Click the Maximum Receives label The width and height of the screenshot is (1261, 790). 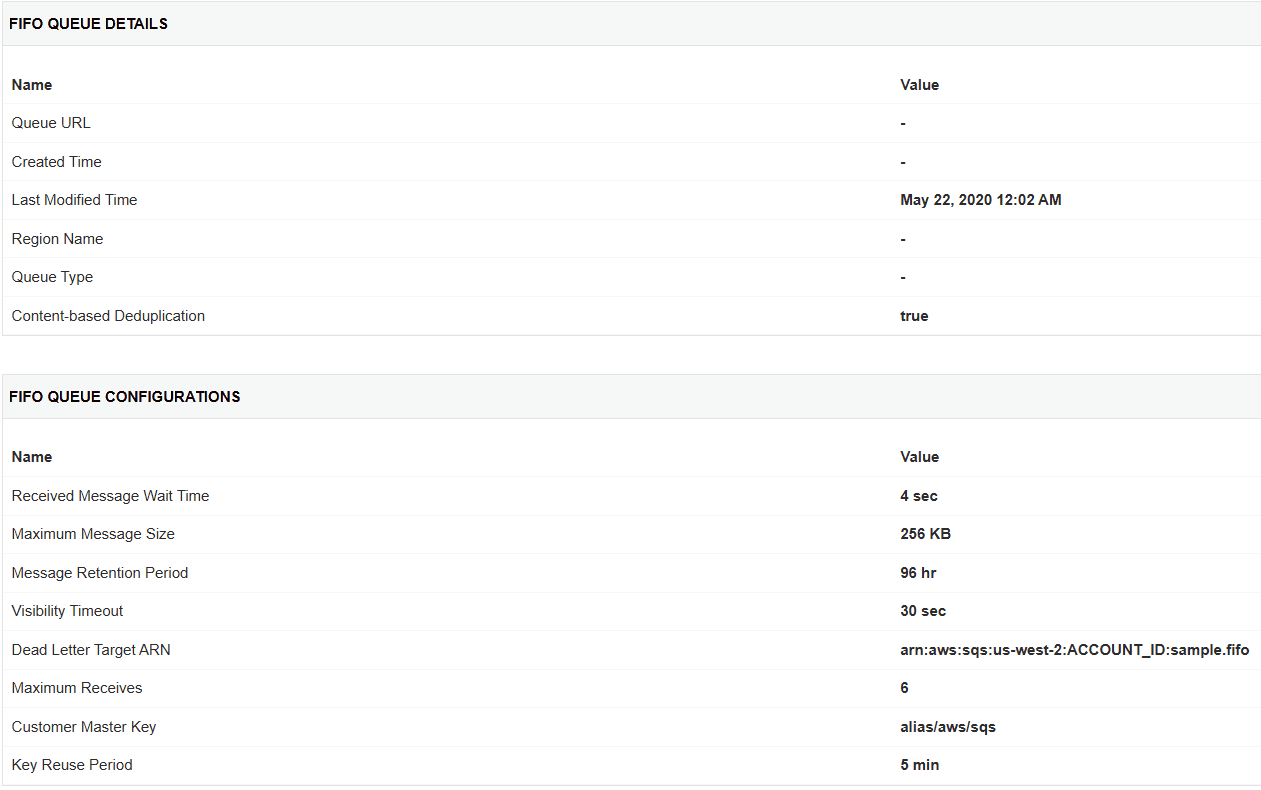point(77,688)
